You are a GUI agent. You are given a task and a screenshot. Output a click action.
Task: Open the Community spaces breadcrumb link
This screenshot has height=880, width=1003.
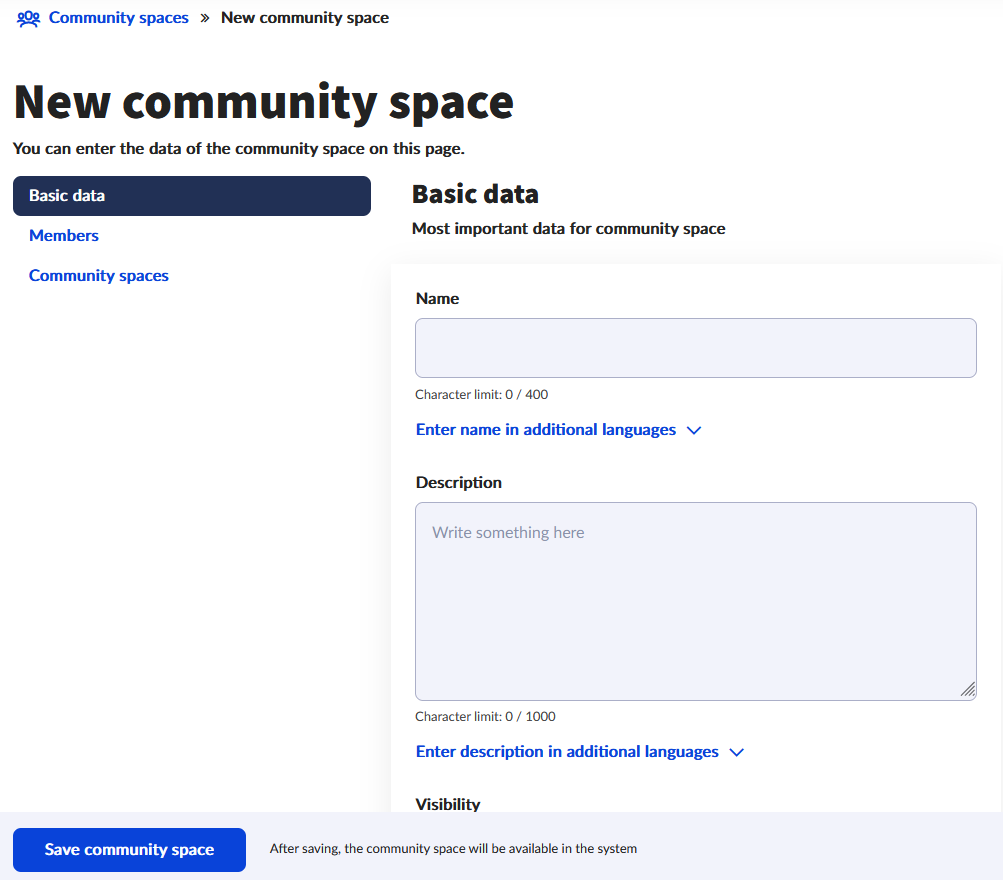[x=118, y=18]
